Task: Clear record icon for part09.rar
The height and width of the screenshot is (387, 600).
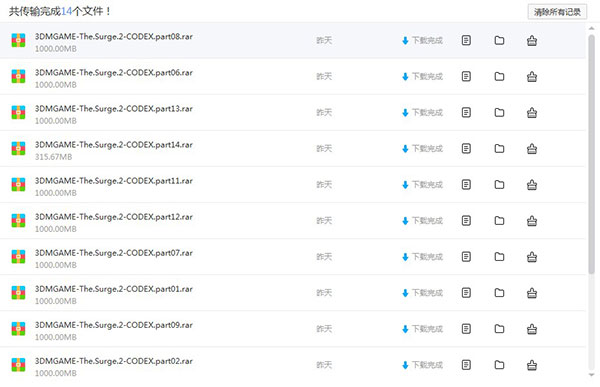Action: pyautogui.click(x=532, y=329)
